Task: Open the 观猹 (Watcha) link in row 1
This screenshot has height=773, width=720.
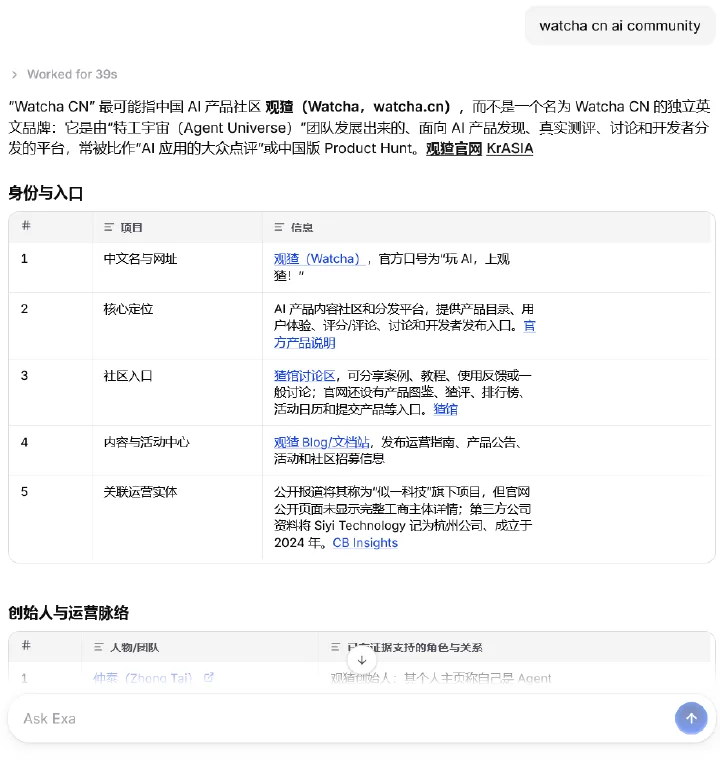Action: click(x=319, y=258)
